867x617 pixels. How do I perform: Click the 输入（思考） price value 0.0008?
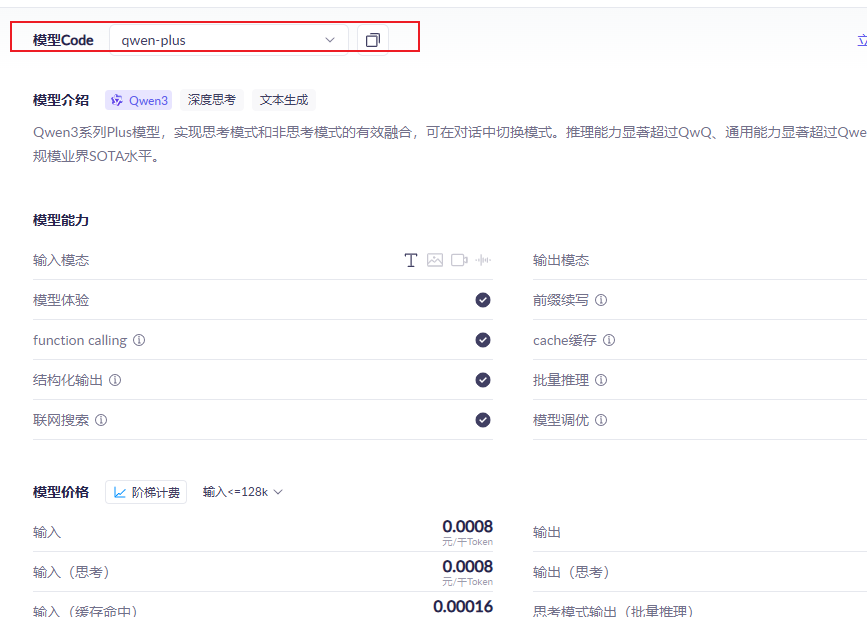point(467,566)
